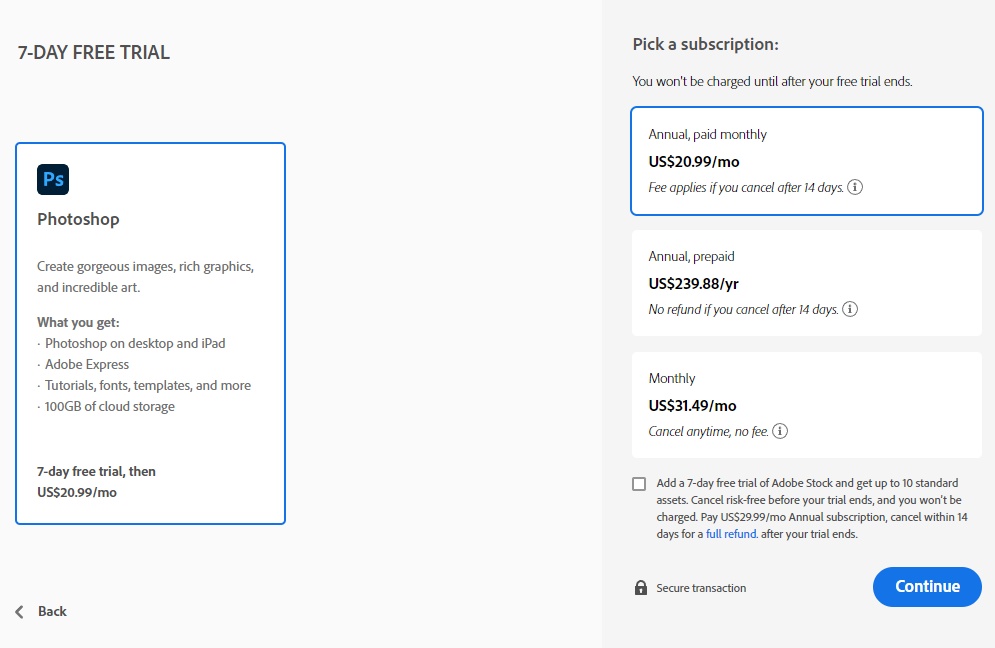Choose the Annual, prepaid subscription option
This screenshot has width=995, height=648.
point(807,283)
